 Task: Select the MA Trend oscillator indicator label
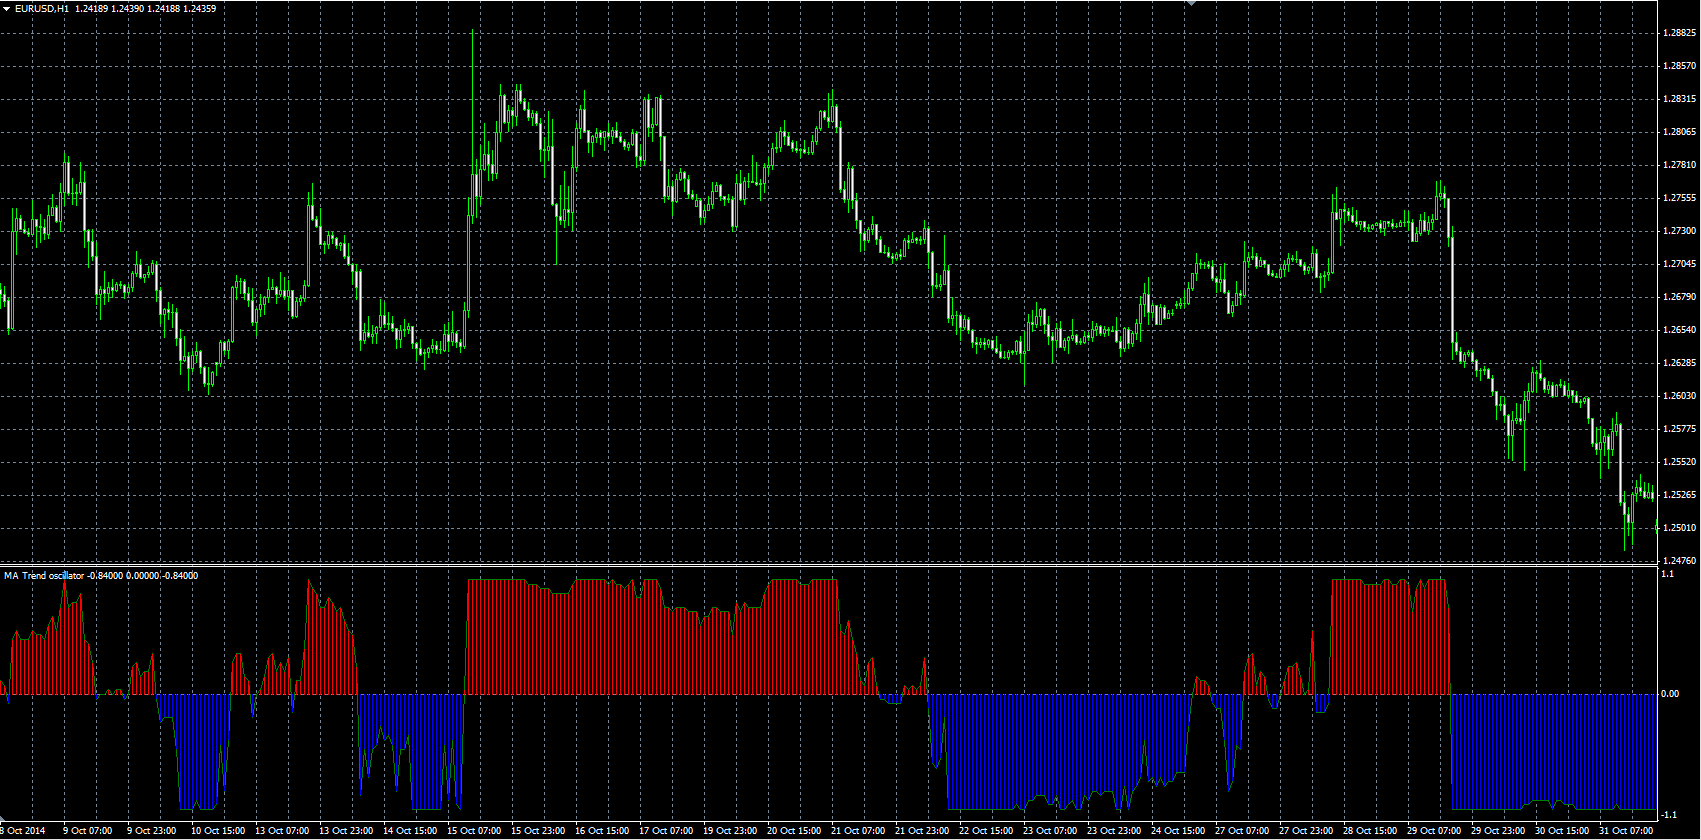(x=44, y=575)
